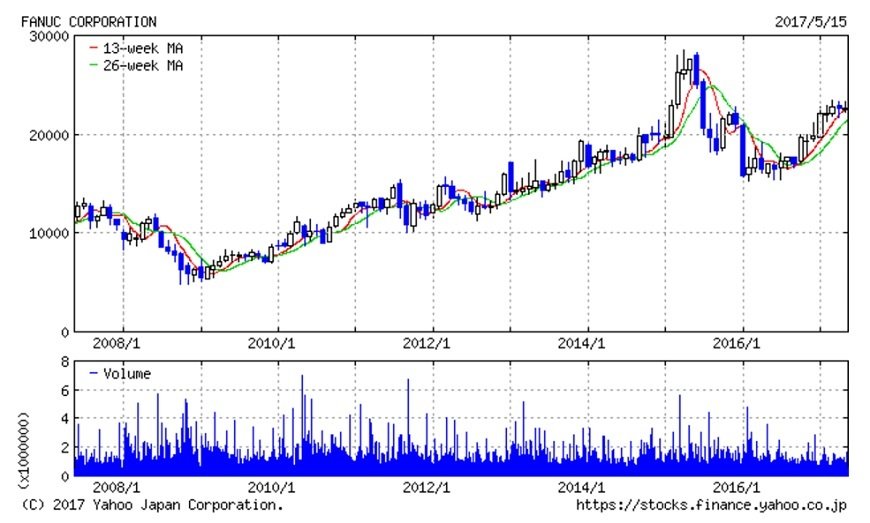Select 2012/1 below the price chart
This screenshot has height=523, width=870.
click(x=433, y=343)
